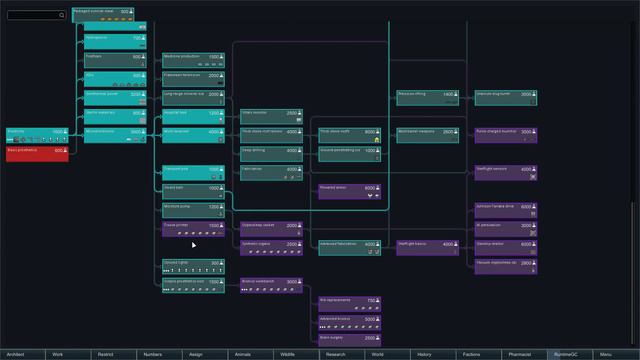
Task: Select the Fabrication research node
Action: pyautogui.click(x=271, y=173)
